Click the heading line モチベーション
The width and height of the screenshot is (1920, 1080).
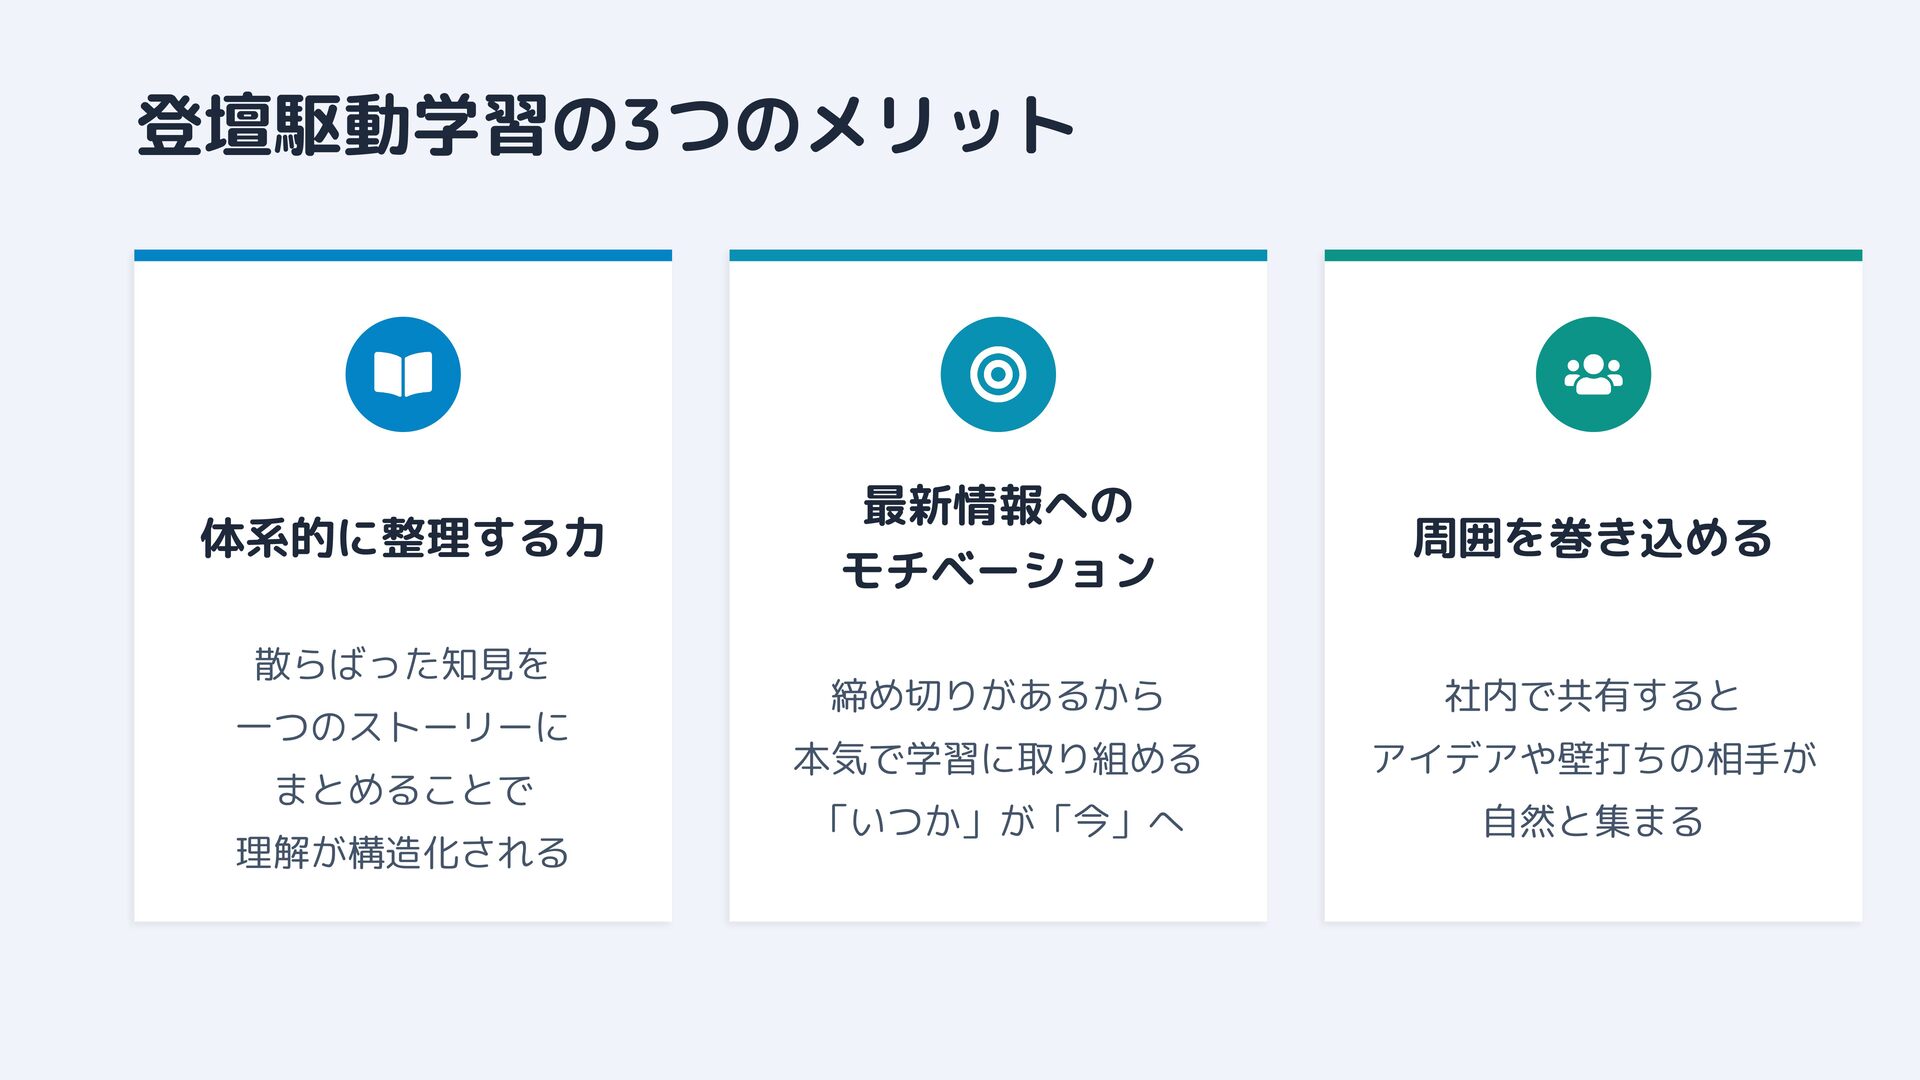point(998,570)
